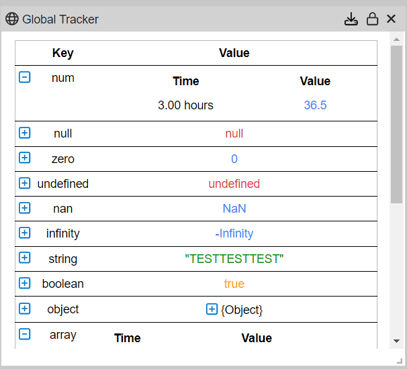
Task: Click the object key label
Action: (63, 309)
